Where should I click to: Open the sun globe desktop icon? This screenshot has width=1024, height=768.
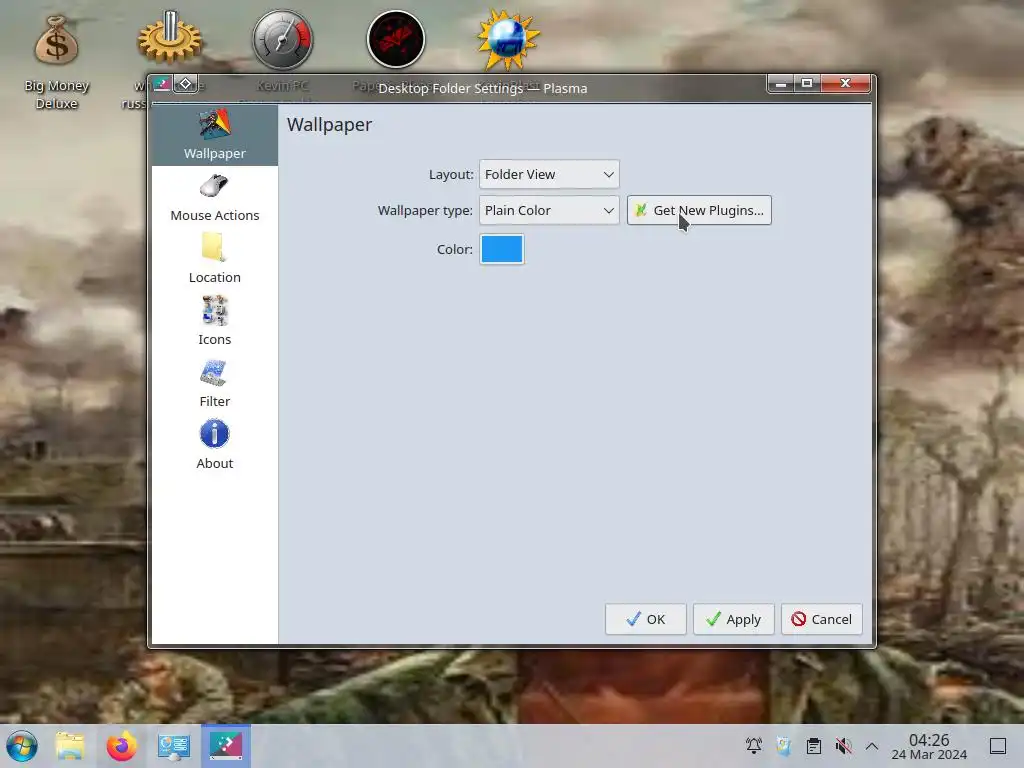[508, 39]
